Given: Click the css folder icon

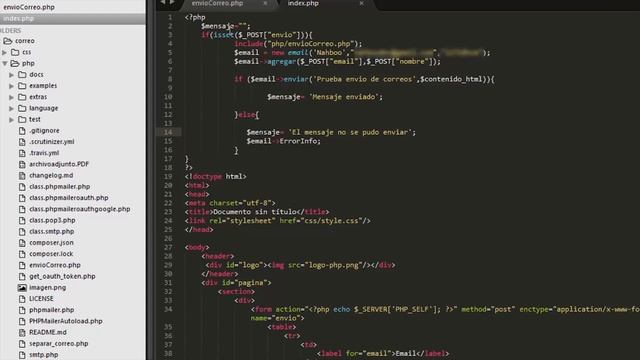Looking at the screenshot, I should 15,52.
